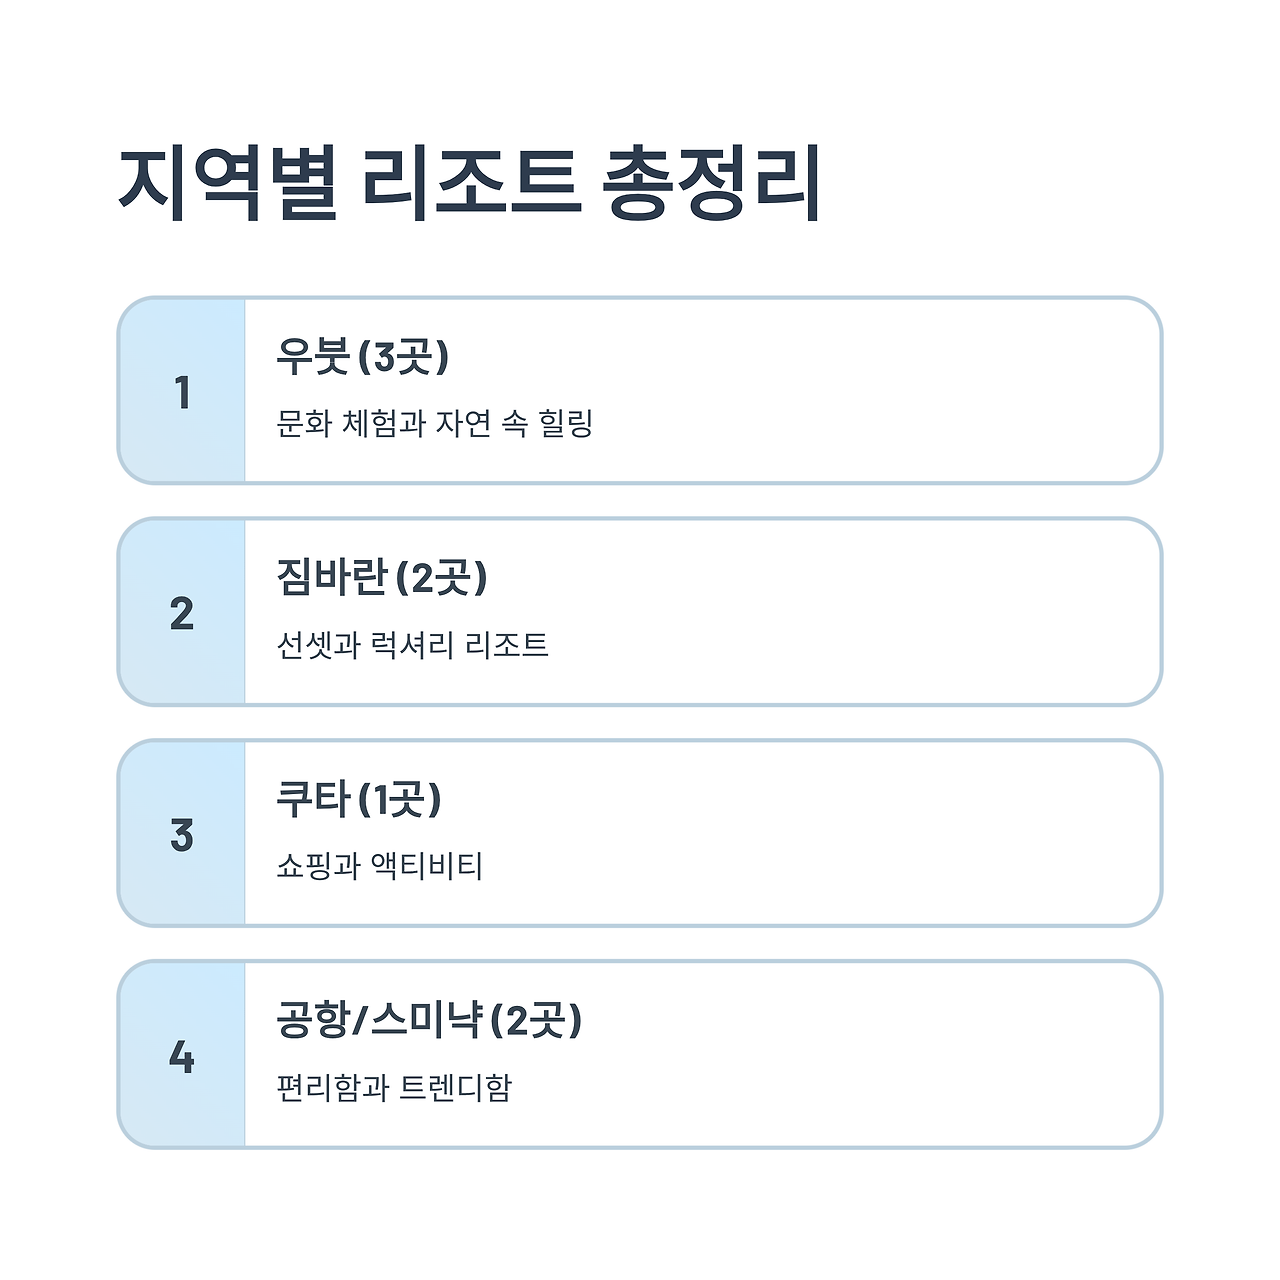
Task: Click the 쇼핑과 액티비티 description
Action: (379, 866)
